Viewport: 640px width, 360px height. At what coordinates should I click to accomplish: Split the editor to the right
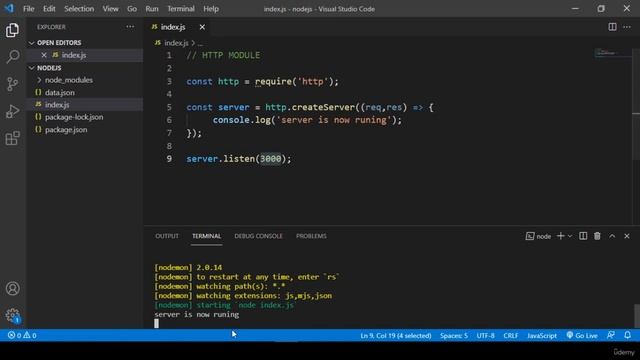pyautogui.click(x=612, y=27)
